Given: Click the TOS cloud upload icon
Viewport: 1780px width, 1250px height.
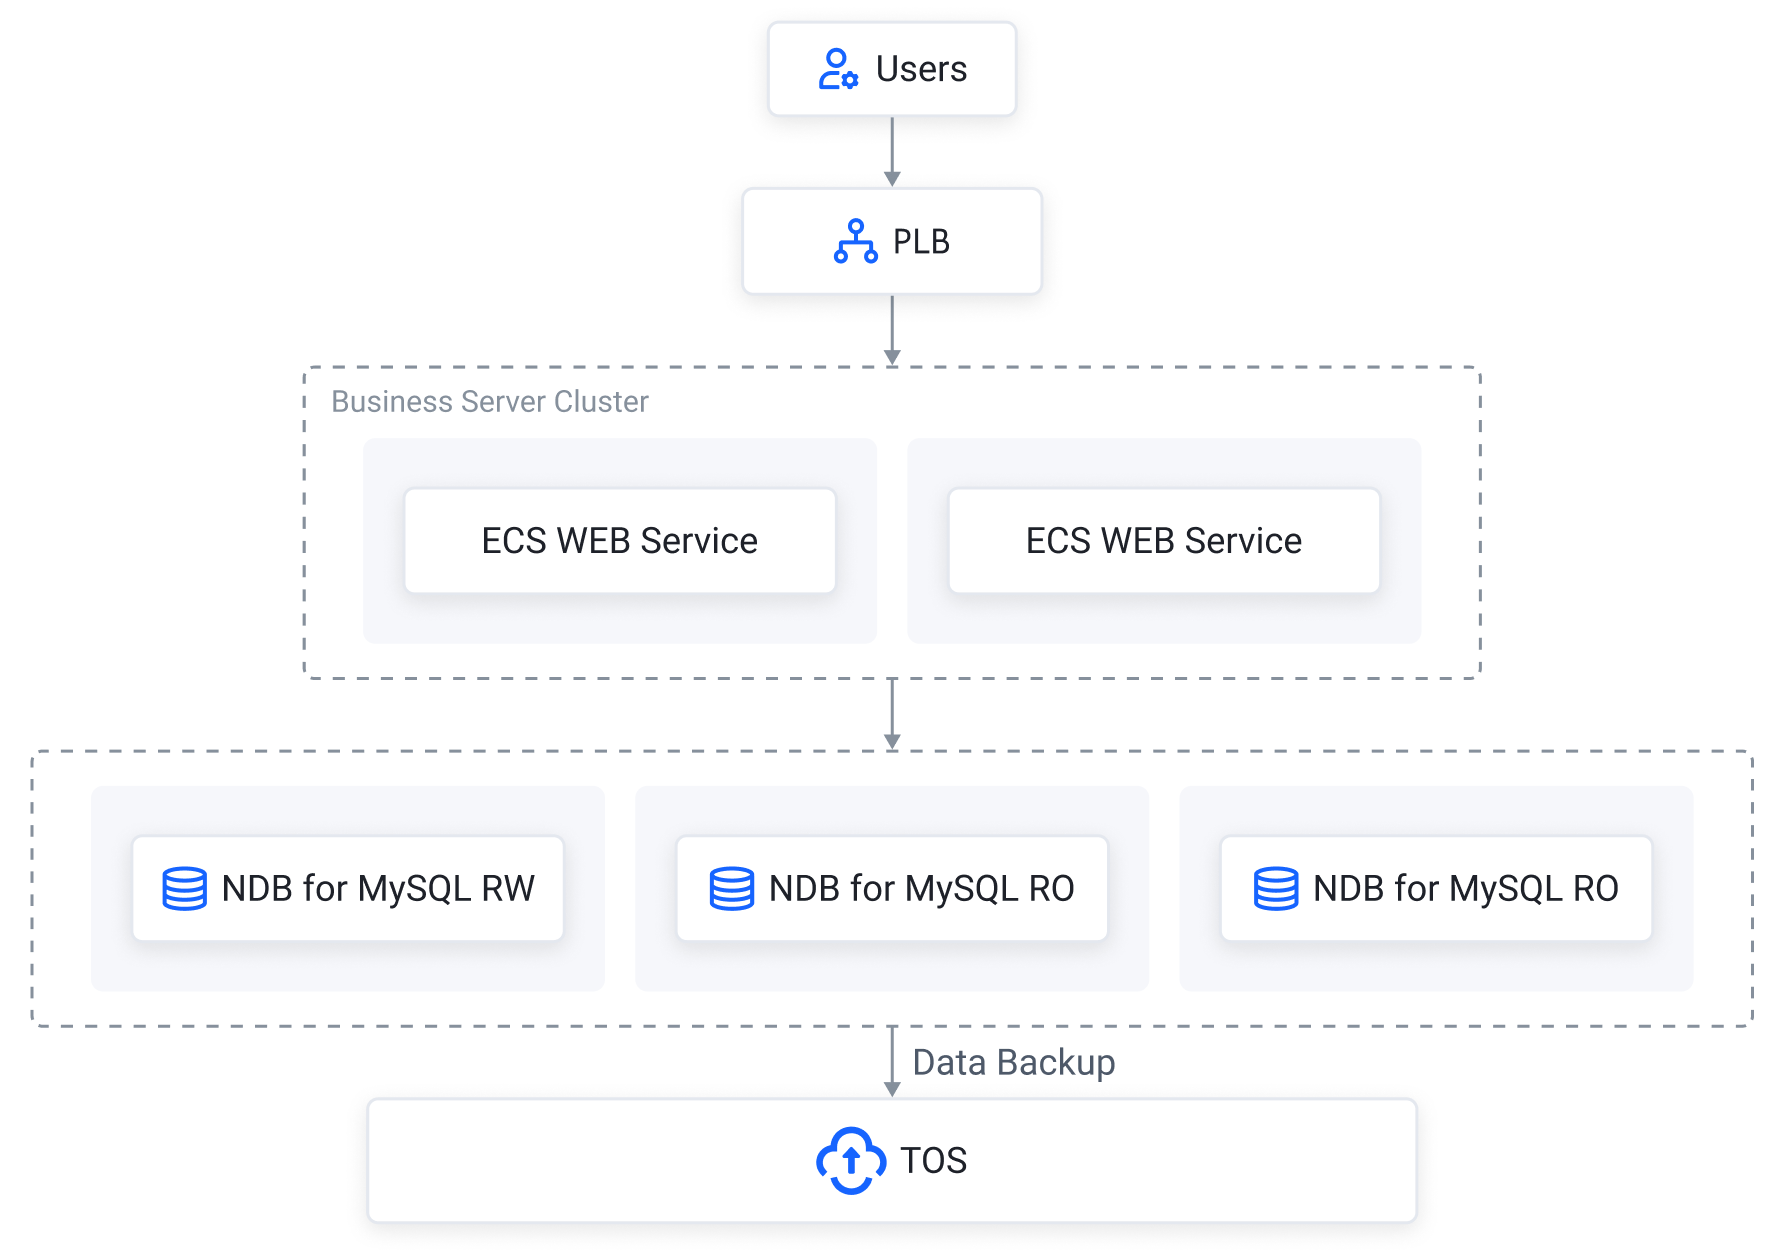Looking at the screenshot, I should 851,1160.
